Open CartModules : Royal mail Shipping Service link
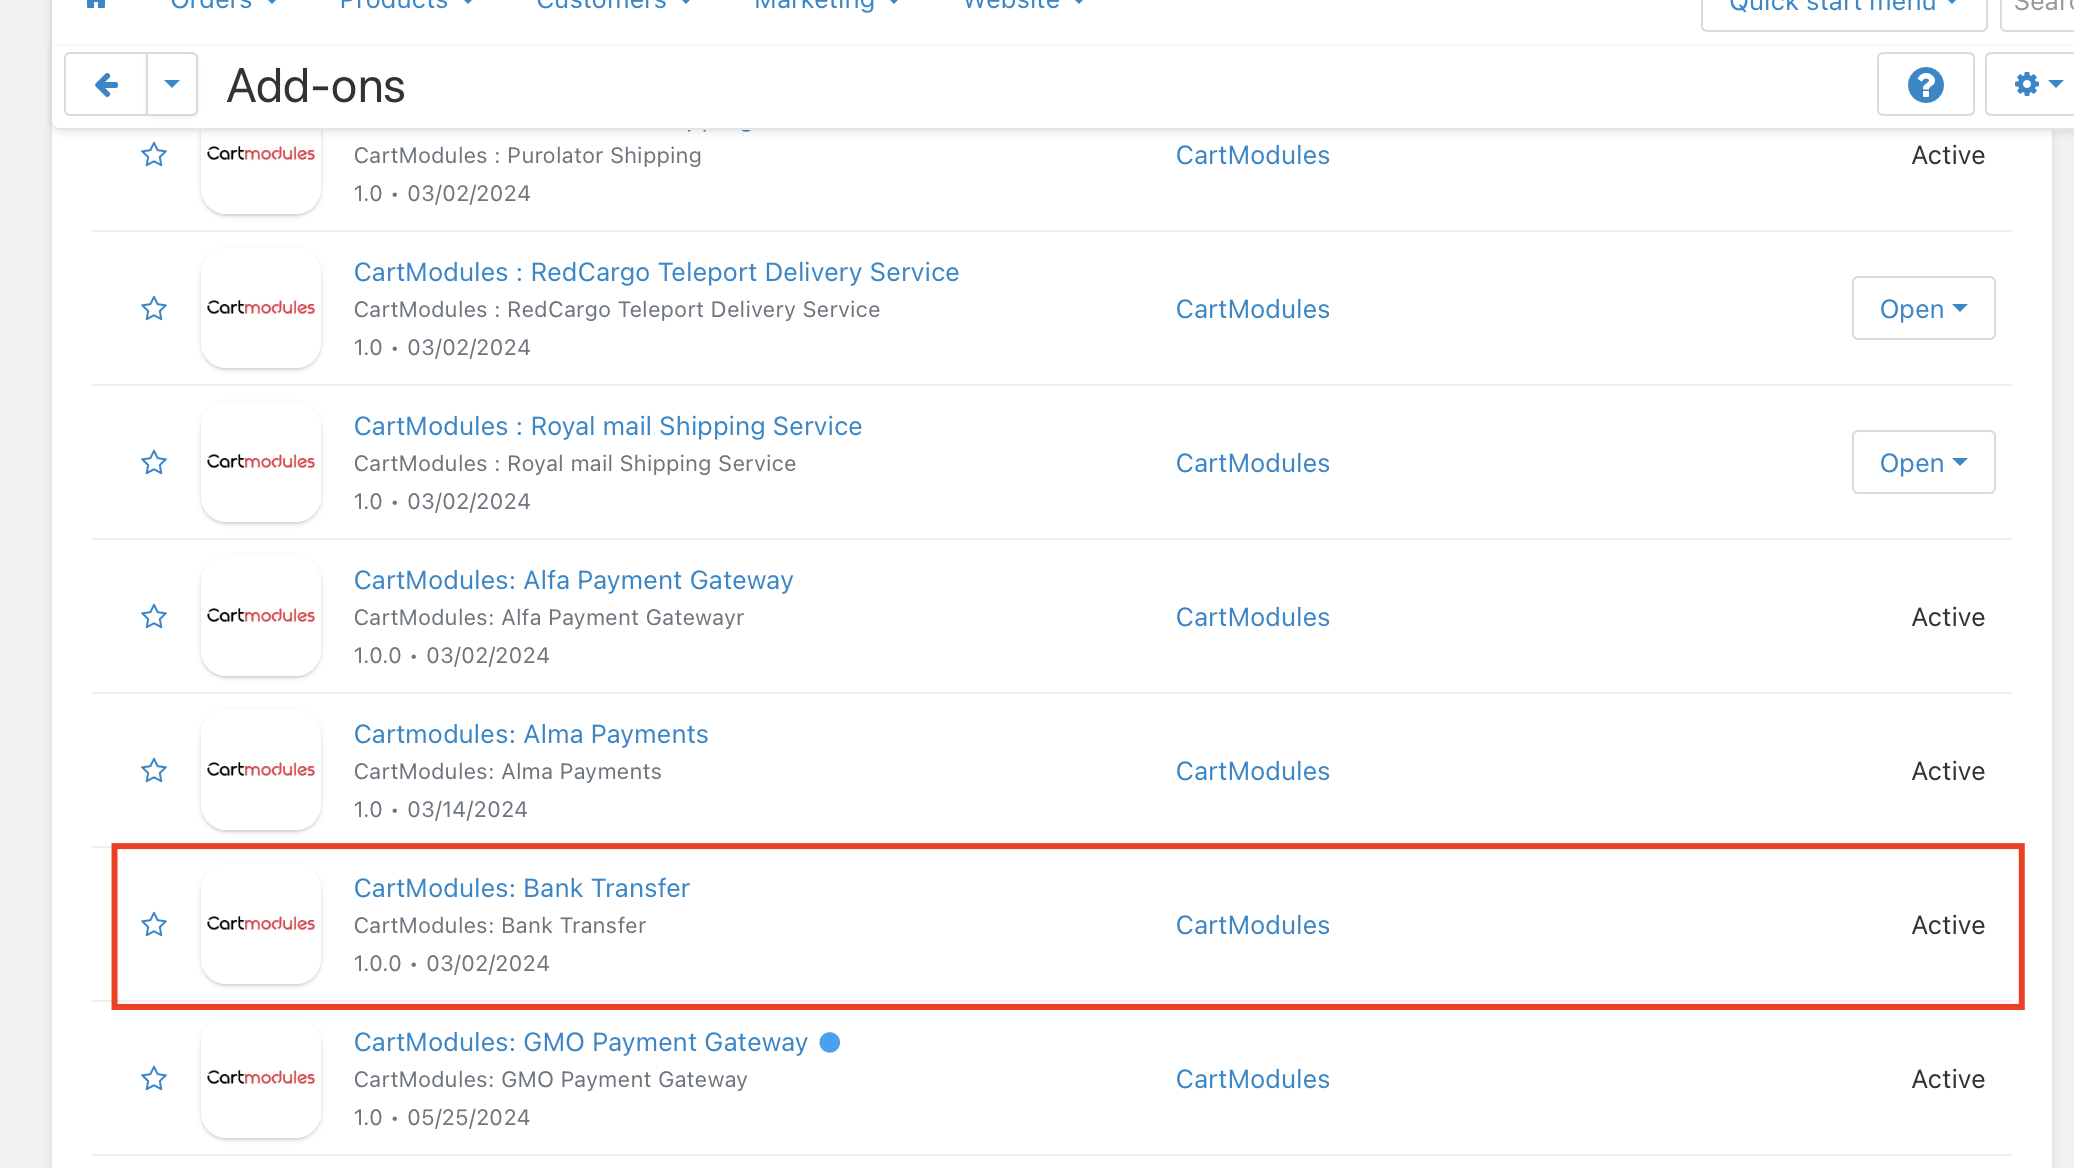This screenshot has width=2074, height=1168. (608, 426)
